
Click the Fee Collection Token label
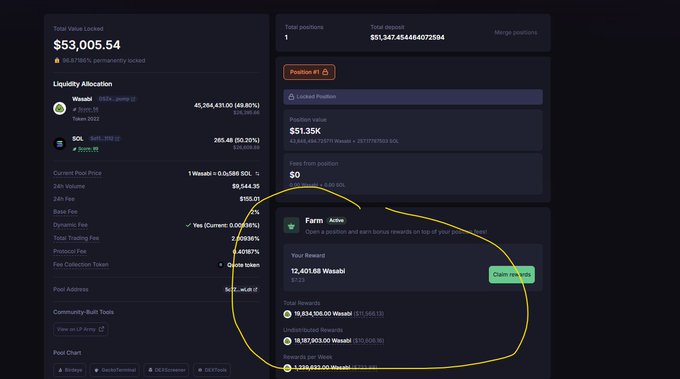click(x=81, y=265)
